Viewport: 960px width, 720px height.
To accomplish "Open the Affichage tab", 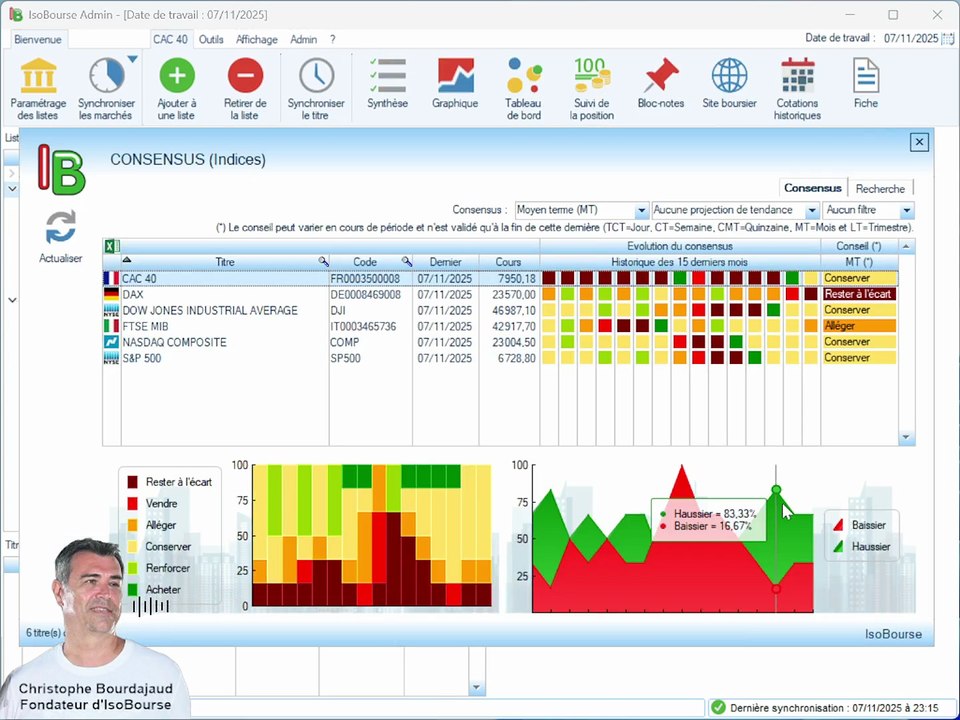I will pyautogui.click(x=257, y=39).
